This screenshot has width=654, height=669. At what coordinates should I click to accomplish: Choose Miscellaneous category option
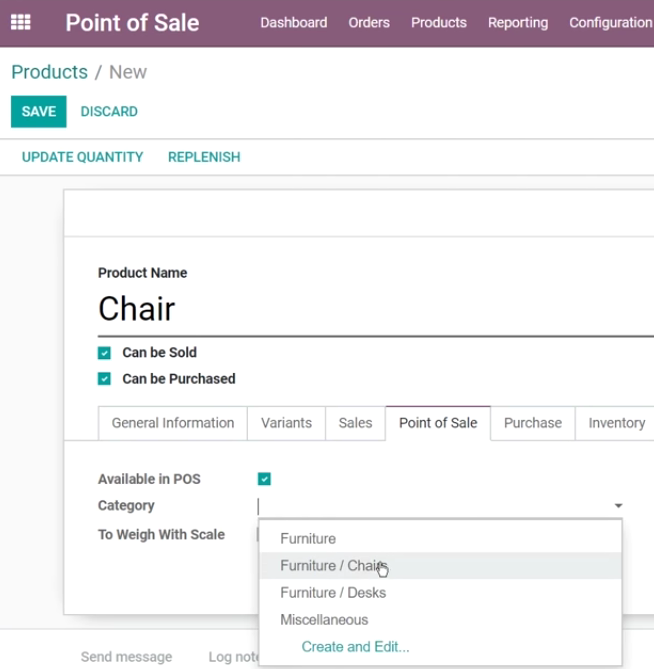point(440,620)
